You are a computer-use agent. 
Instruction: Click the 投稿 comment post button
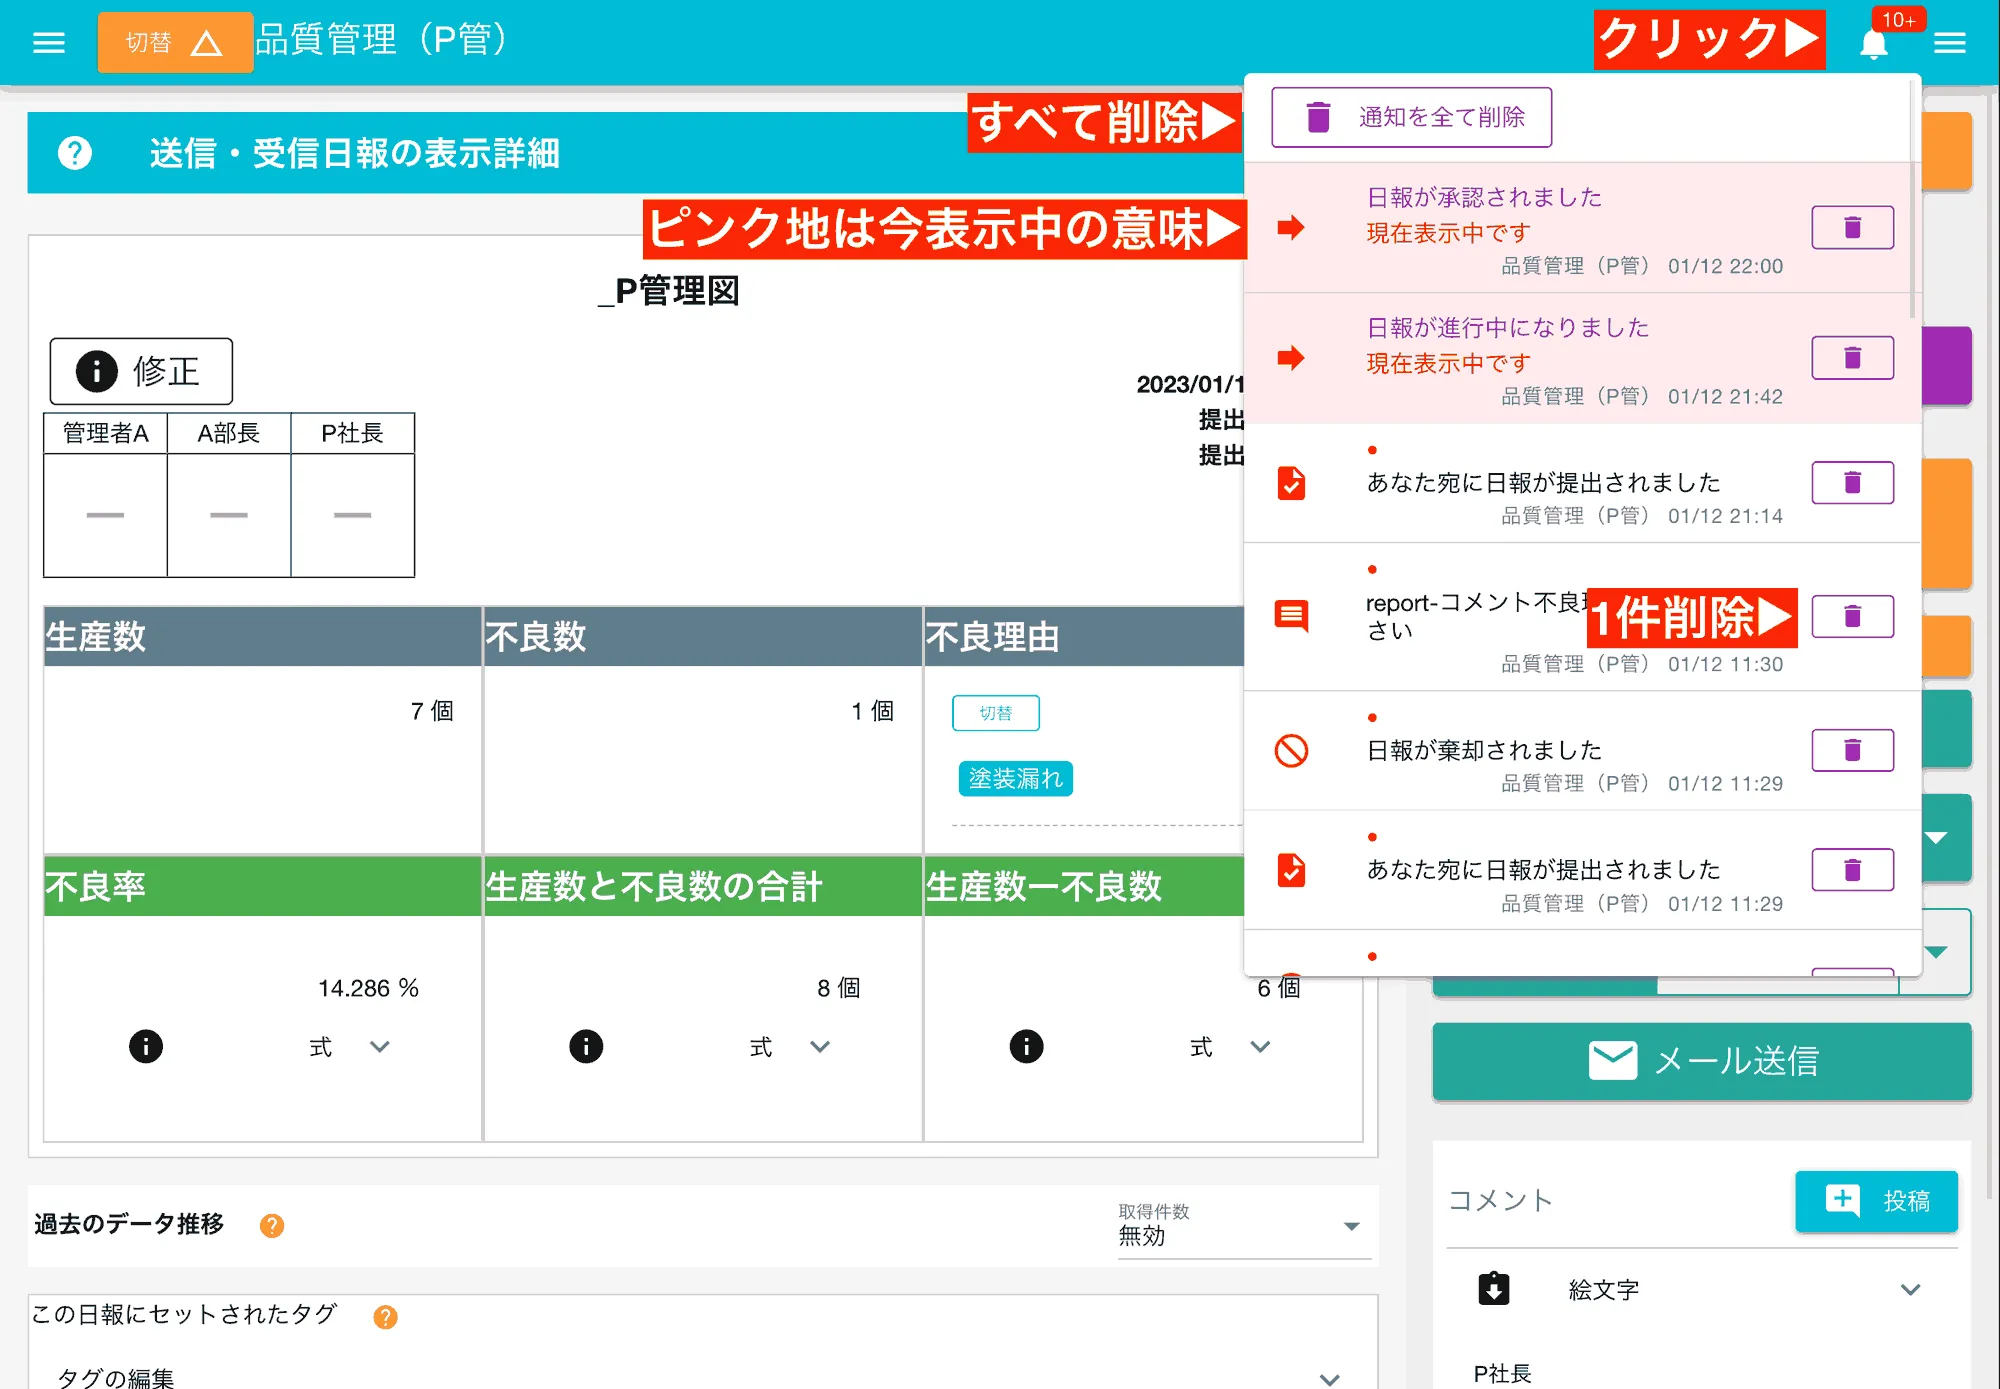point(1876,1201)
